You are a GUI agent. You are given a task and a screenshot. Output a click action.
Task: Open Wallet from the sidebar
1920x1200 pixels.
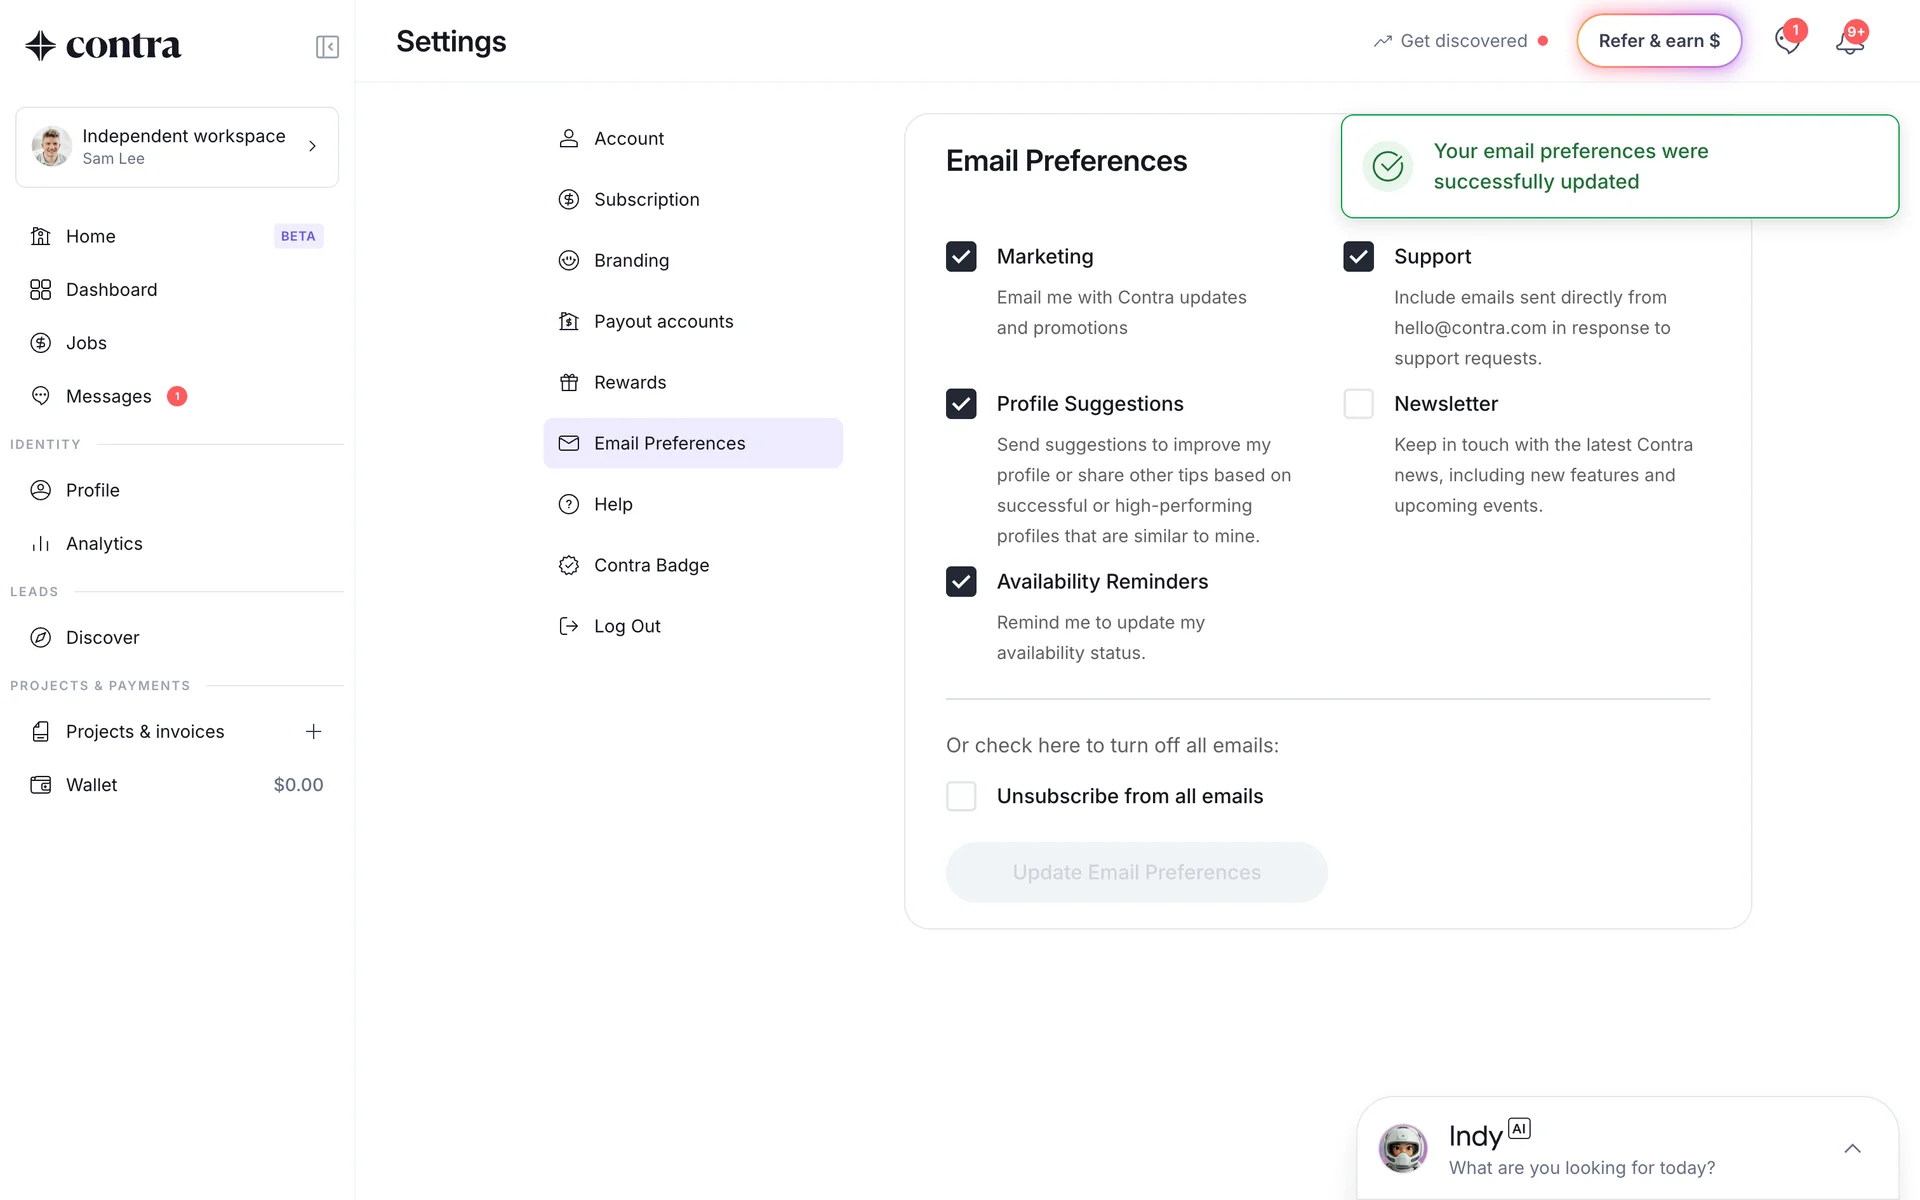92,785
